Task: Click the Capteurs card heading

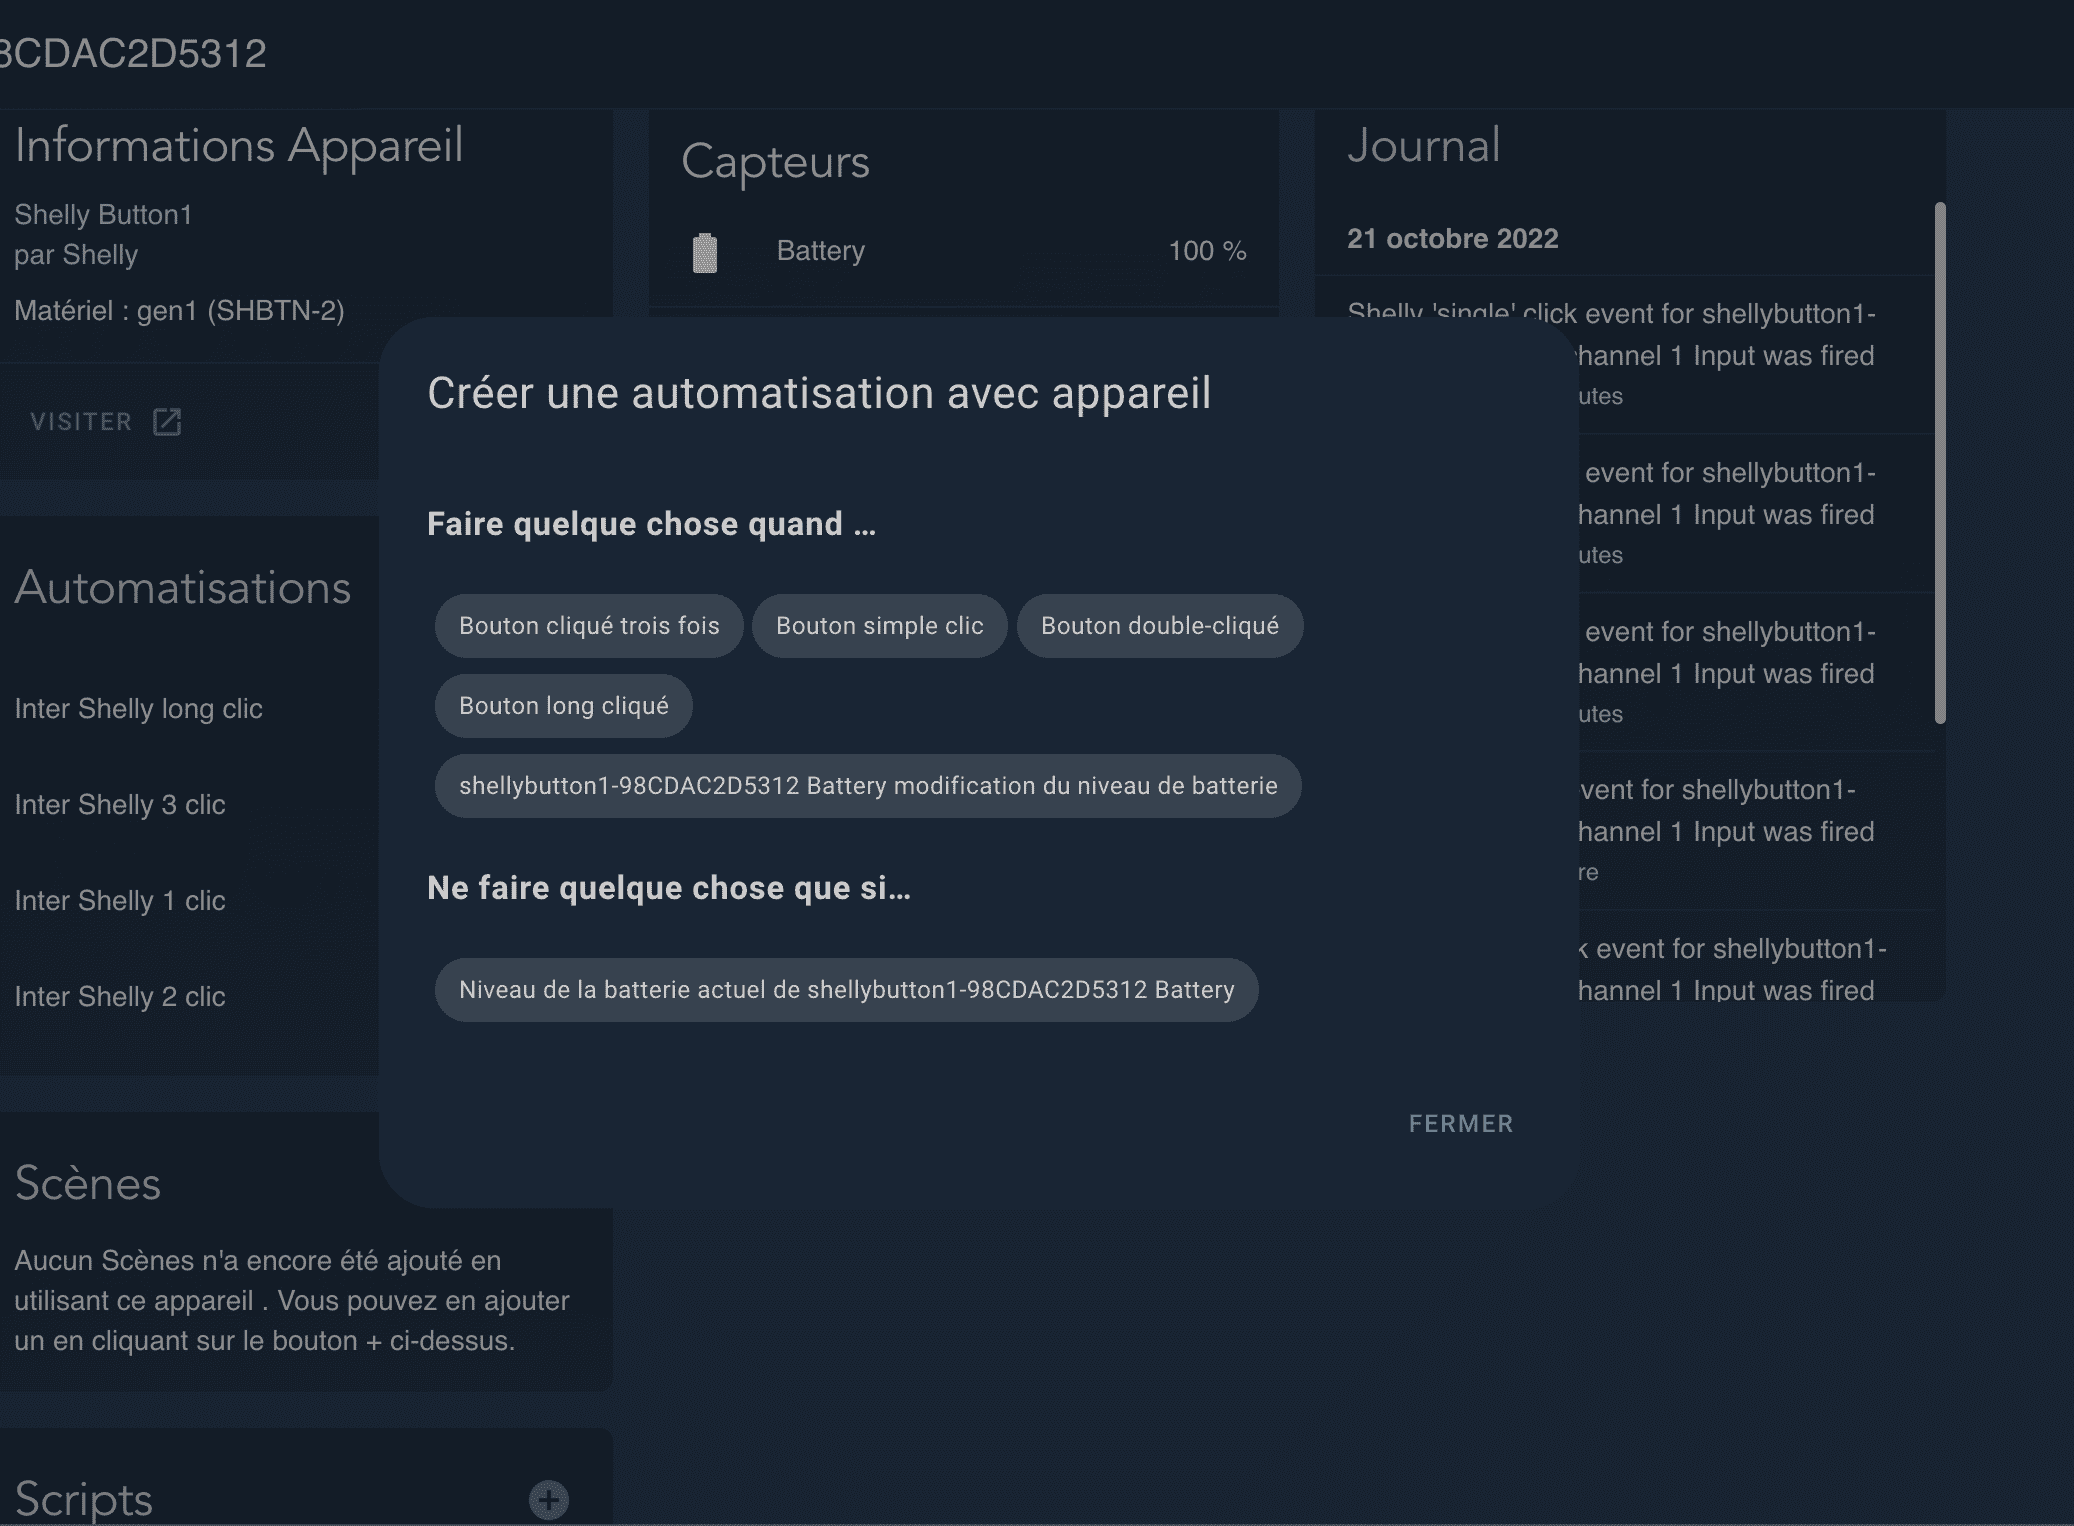Action: [x=775, y=162]
